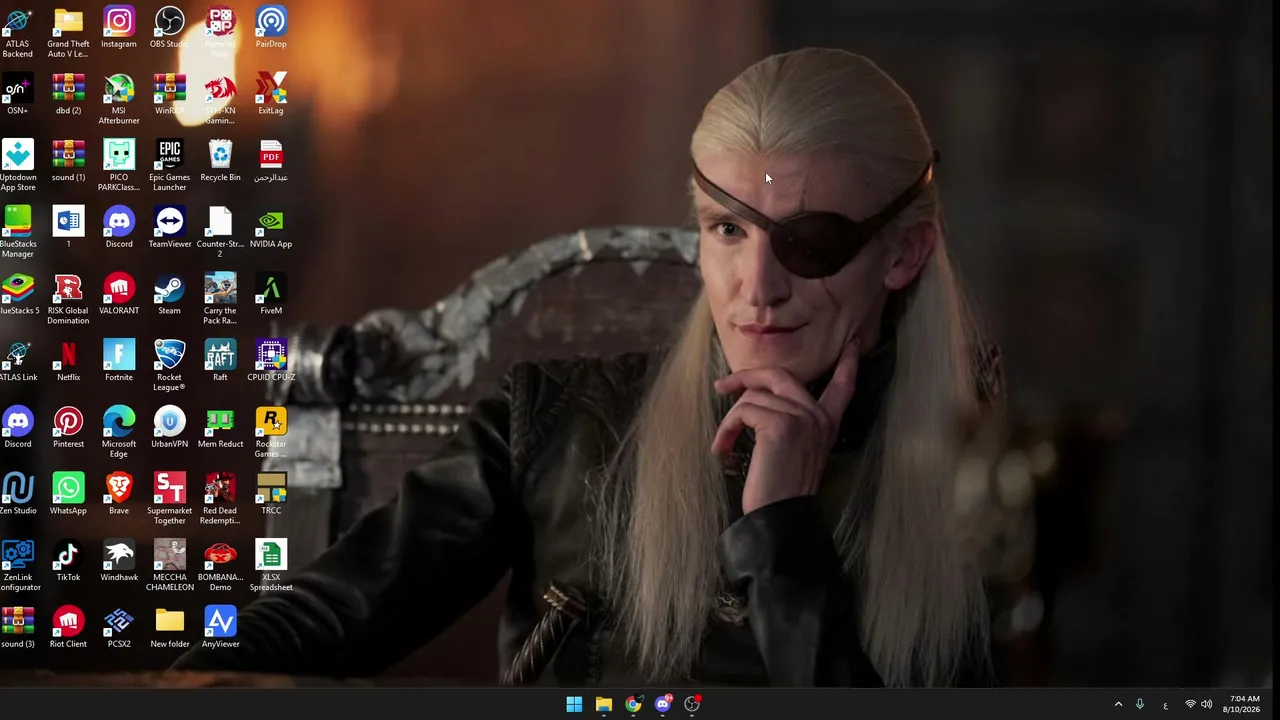1280x720 pixels.
Task: Select the sound (1) archive
Action: pos(68,161)
